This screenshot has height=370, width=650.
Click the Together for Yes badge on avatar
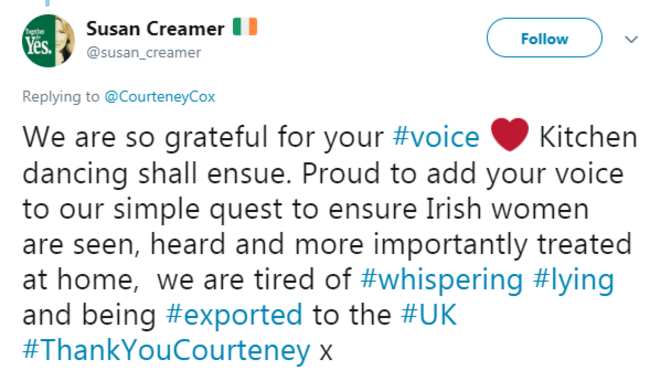pos(37,42)
